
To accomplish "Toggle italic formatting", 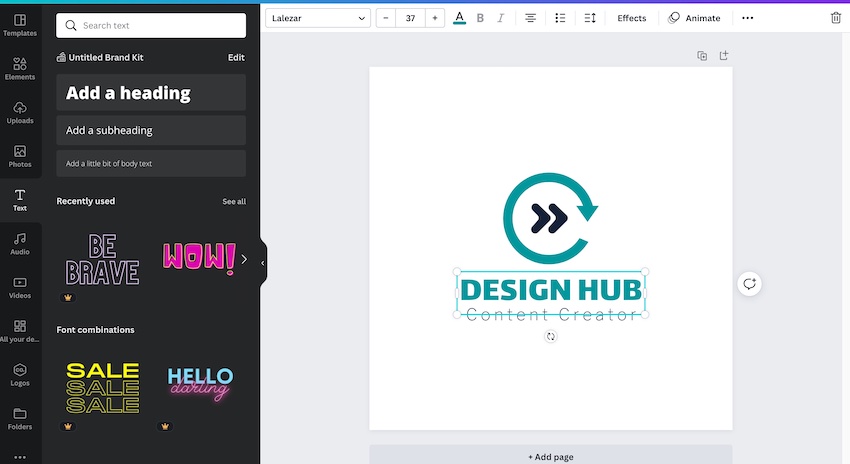I will [x=500, y=18].
